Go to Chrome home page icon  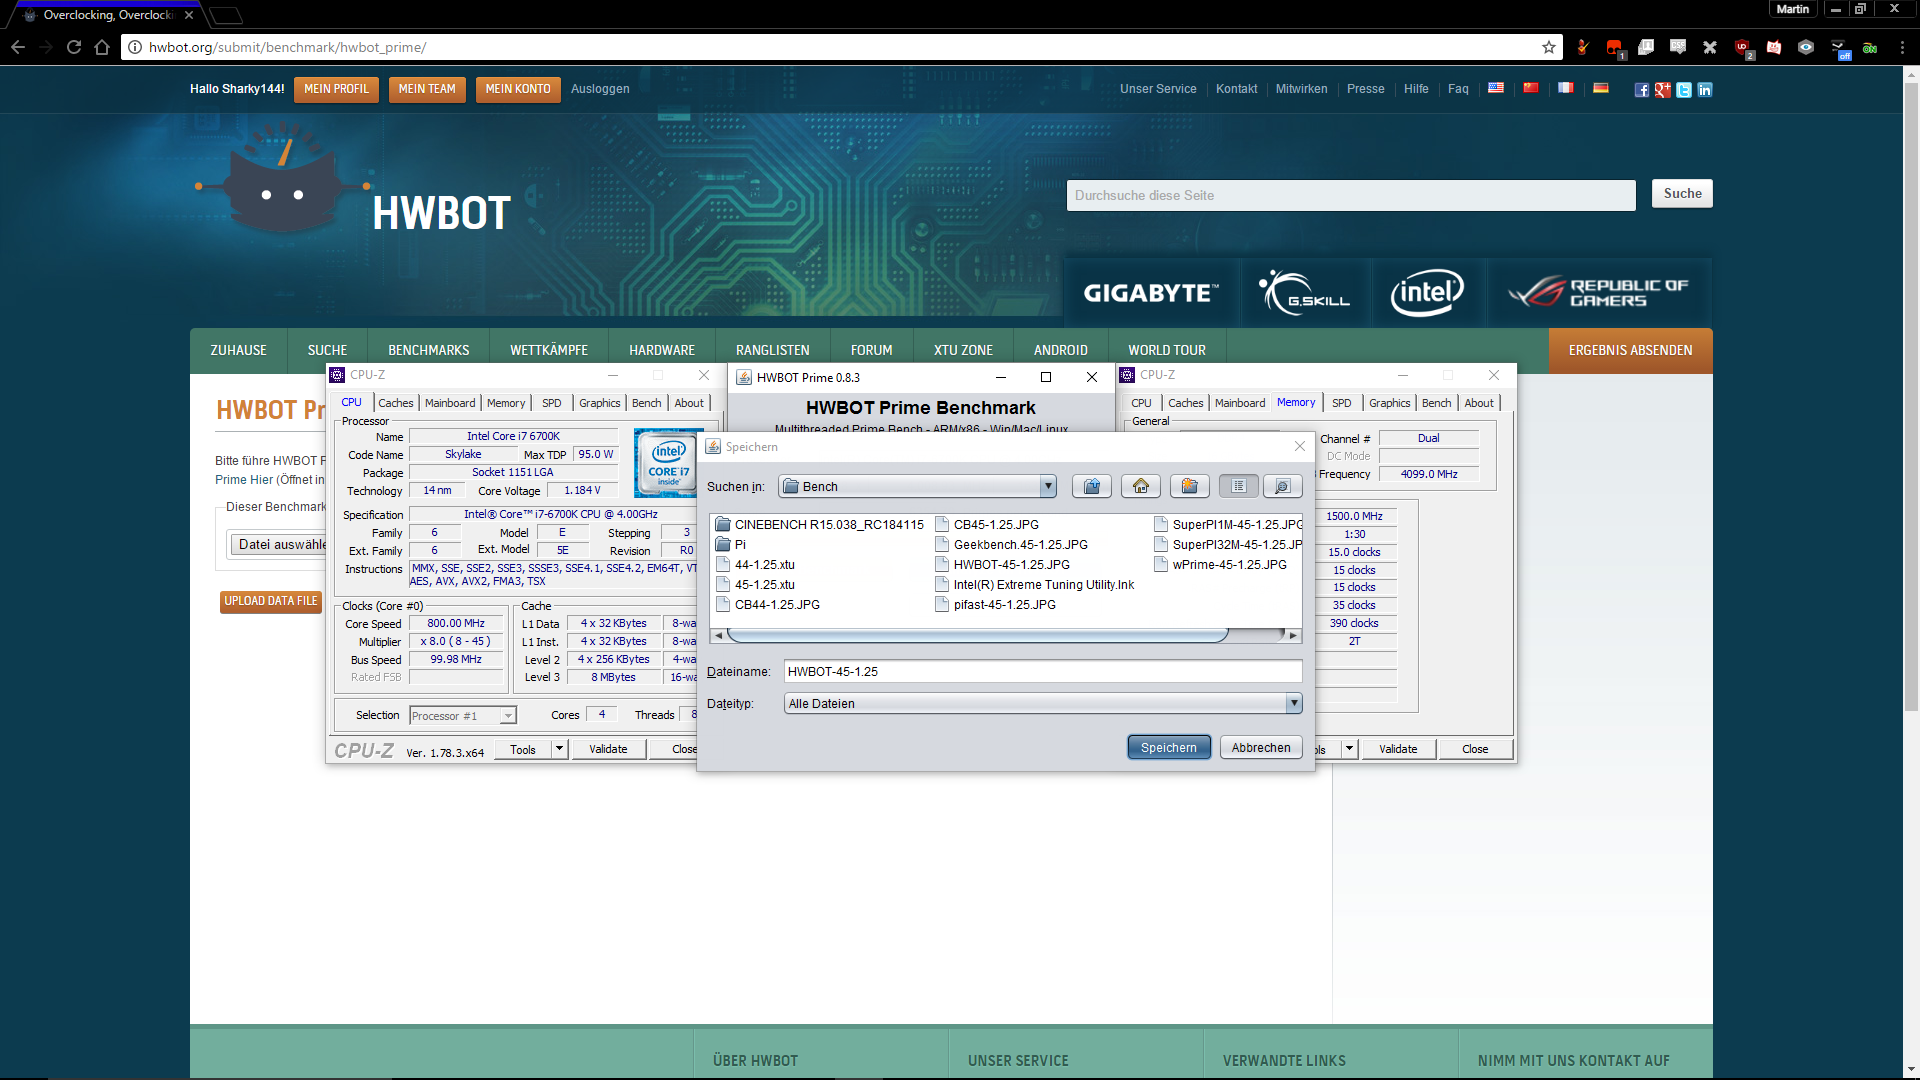pos(102,47)
